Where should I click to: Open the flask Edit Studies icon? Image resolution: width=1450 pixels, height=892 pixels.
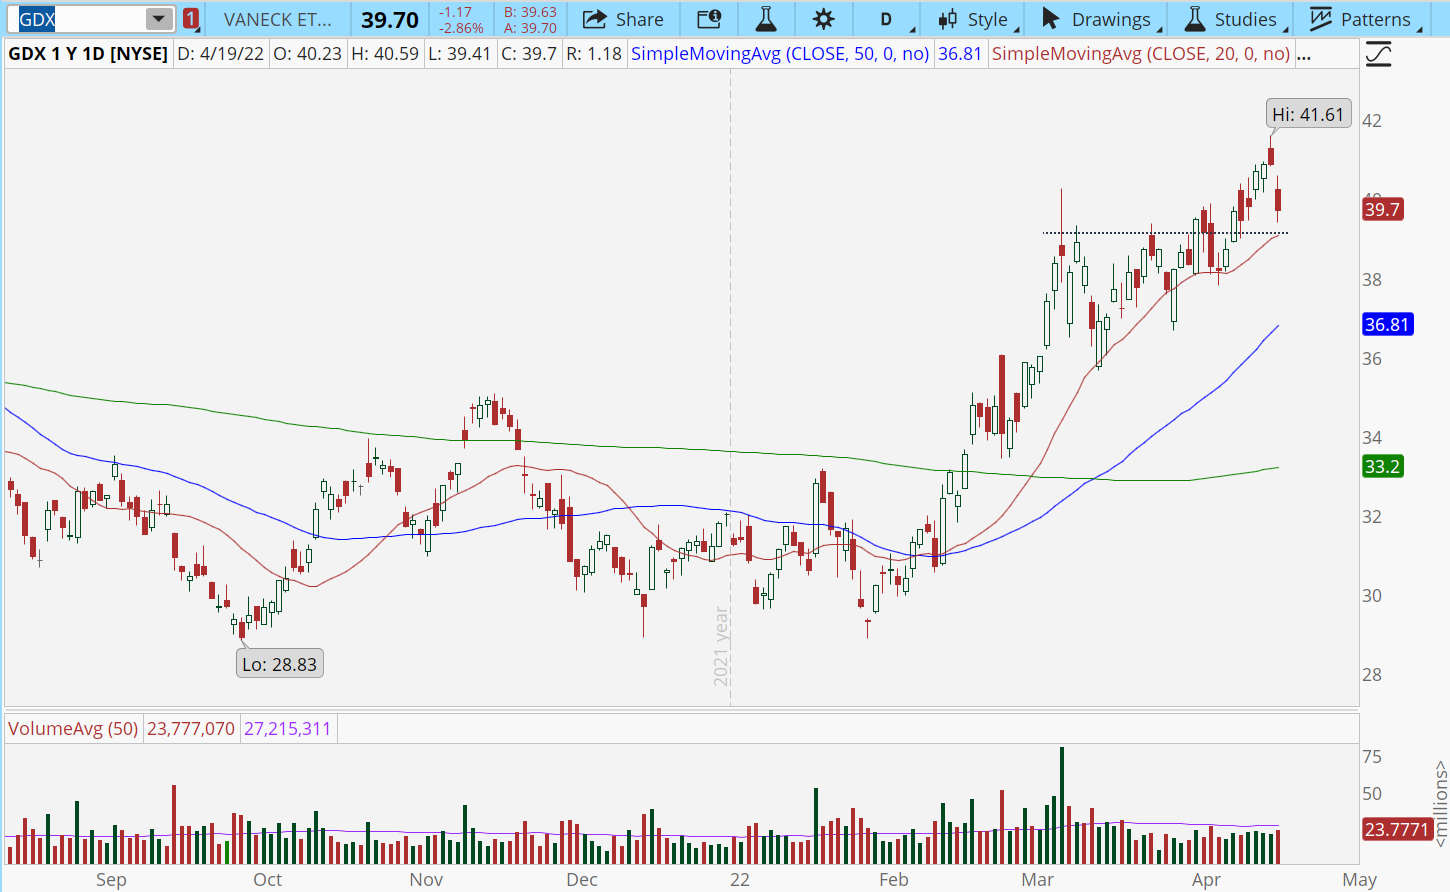[766, 19]
